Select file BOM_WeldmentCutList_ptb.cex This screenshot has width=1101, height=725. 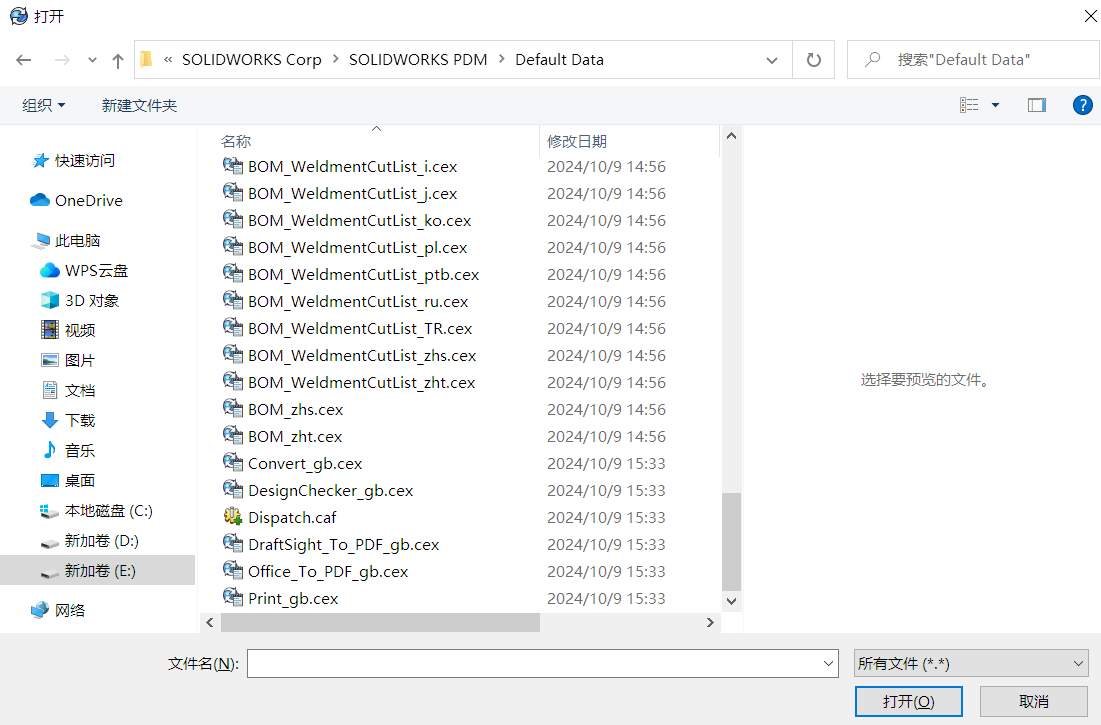[x=364, y=275]
